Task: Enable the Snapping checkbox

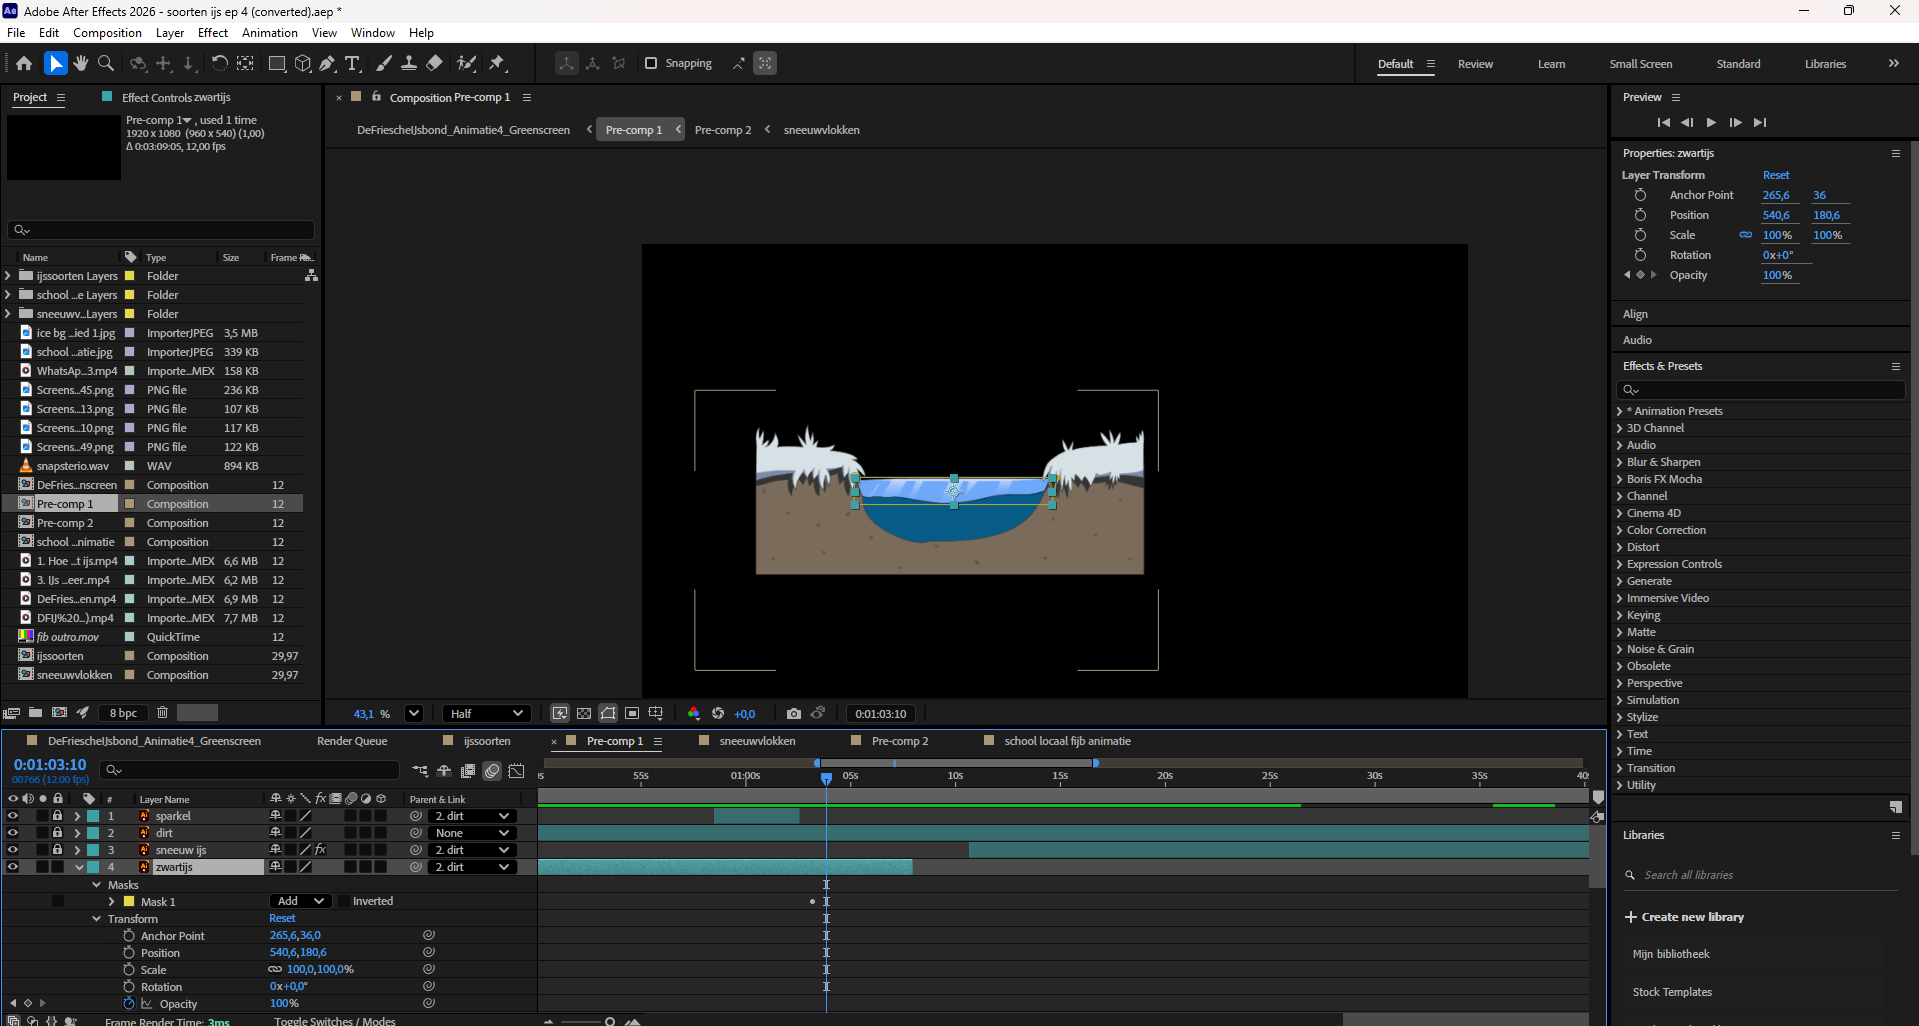Action: pyautogui.click(x=651, y=63)
